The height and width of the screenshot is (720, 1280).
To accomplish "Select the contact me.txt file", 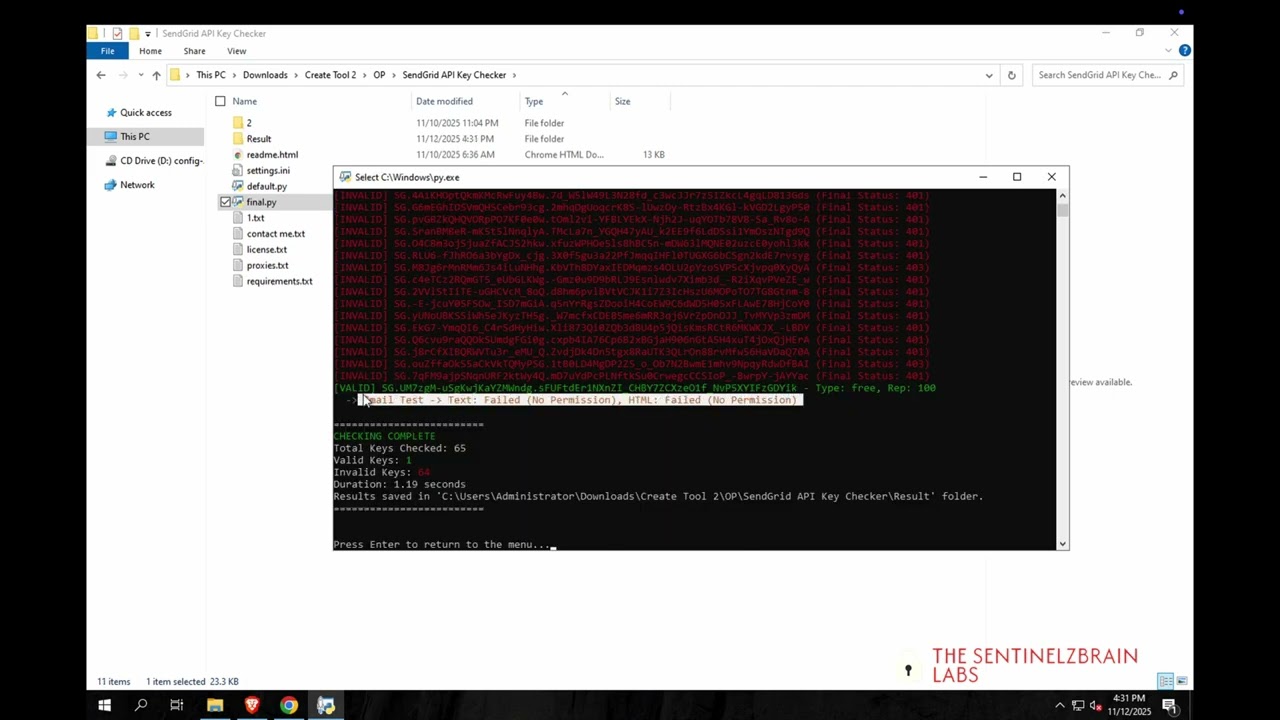I will 276,234.
